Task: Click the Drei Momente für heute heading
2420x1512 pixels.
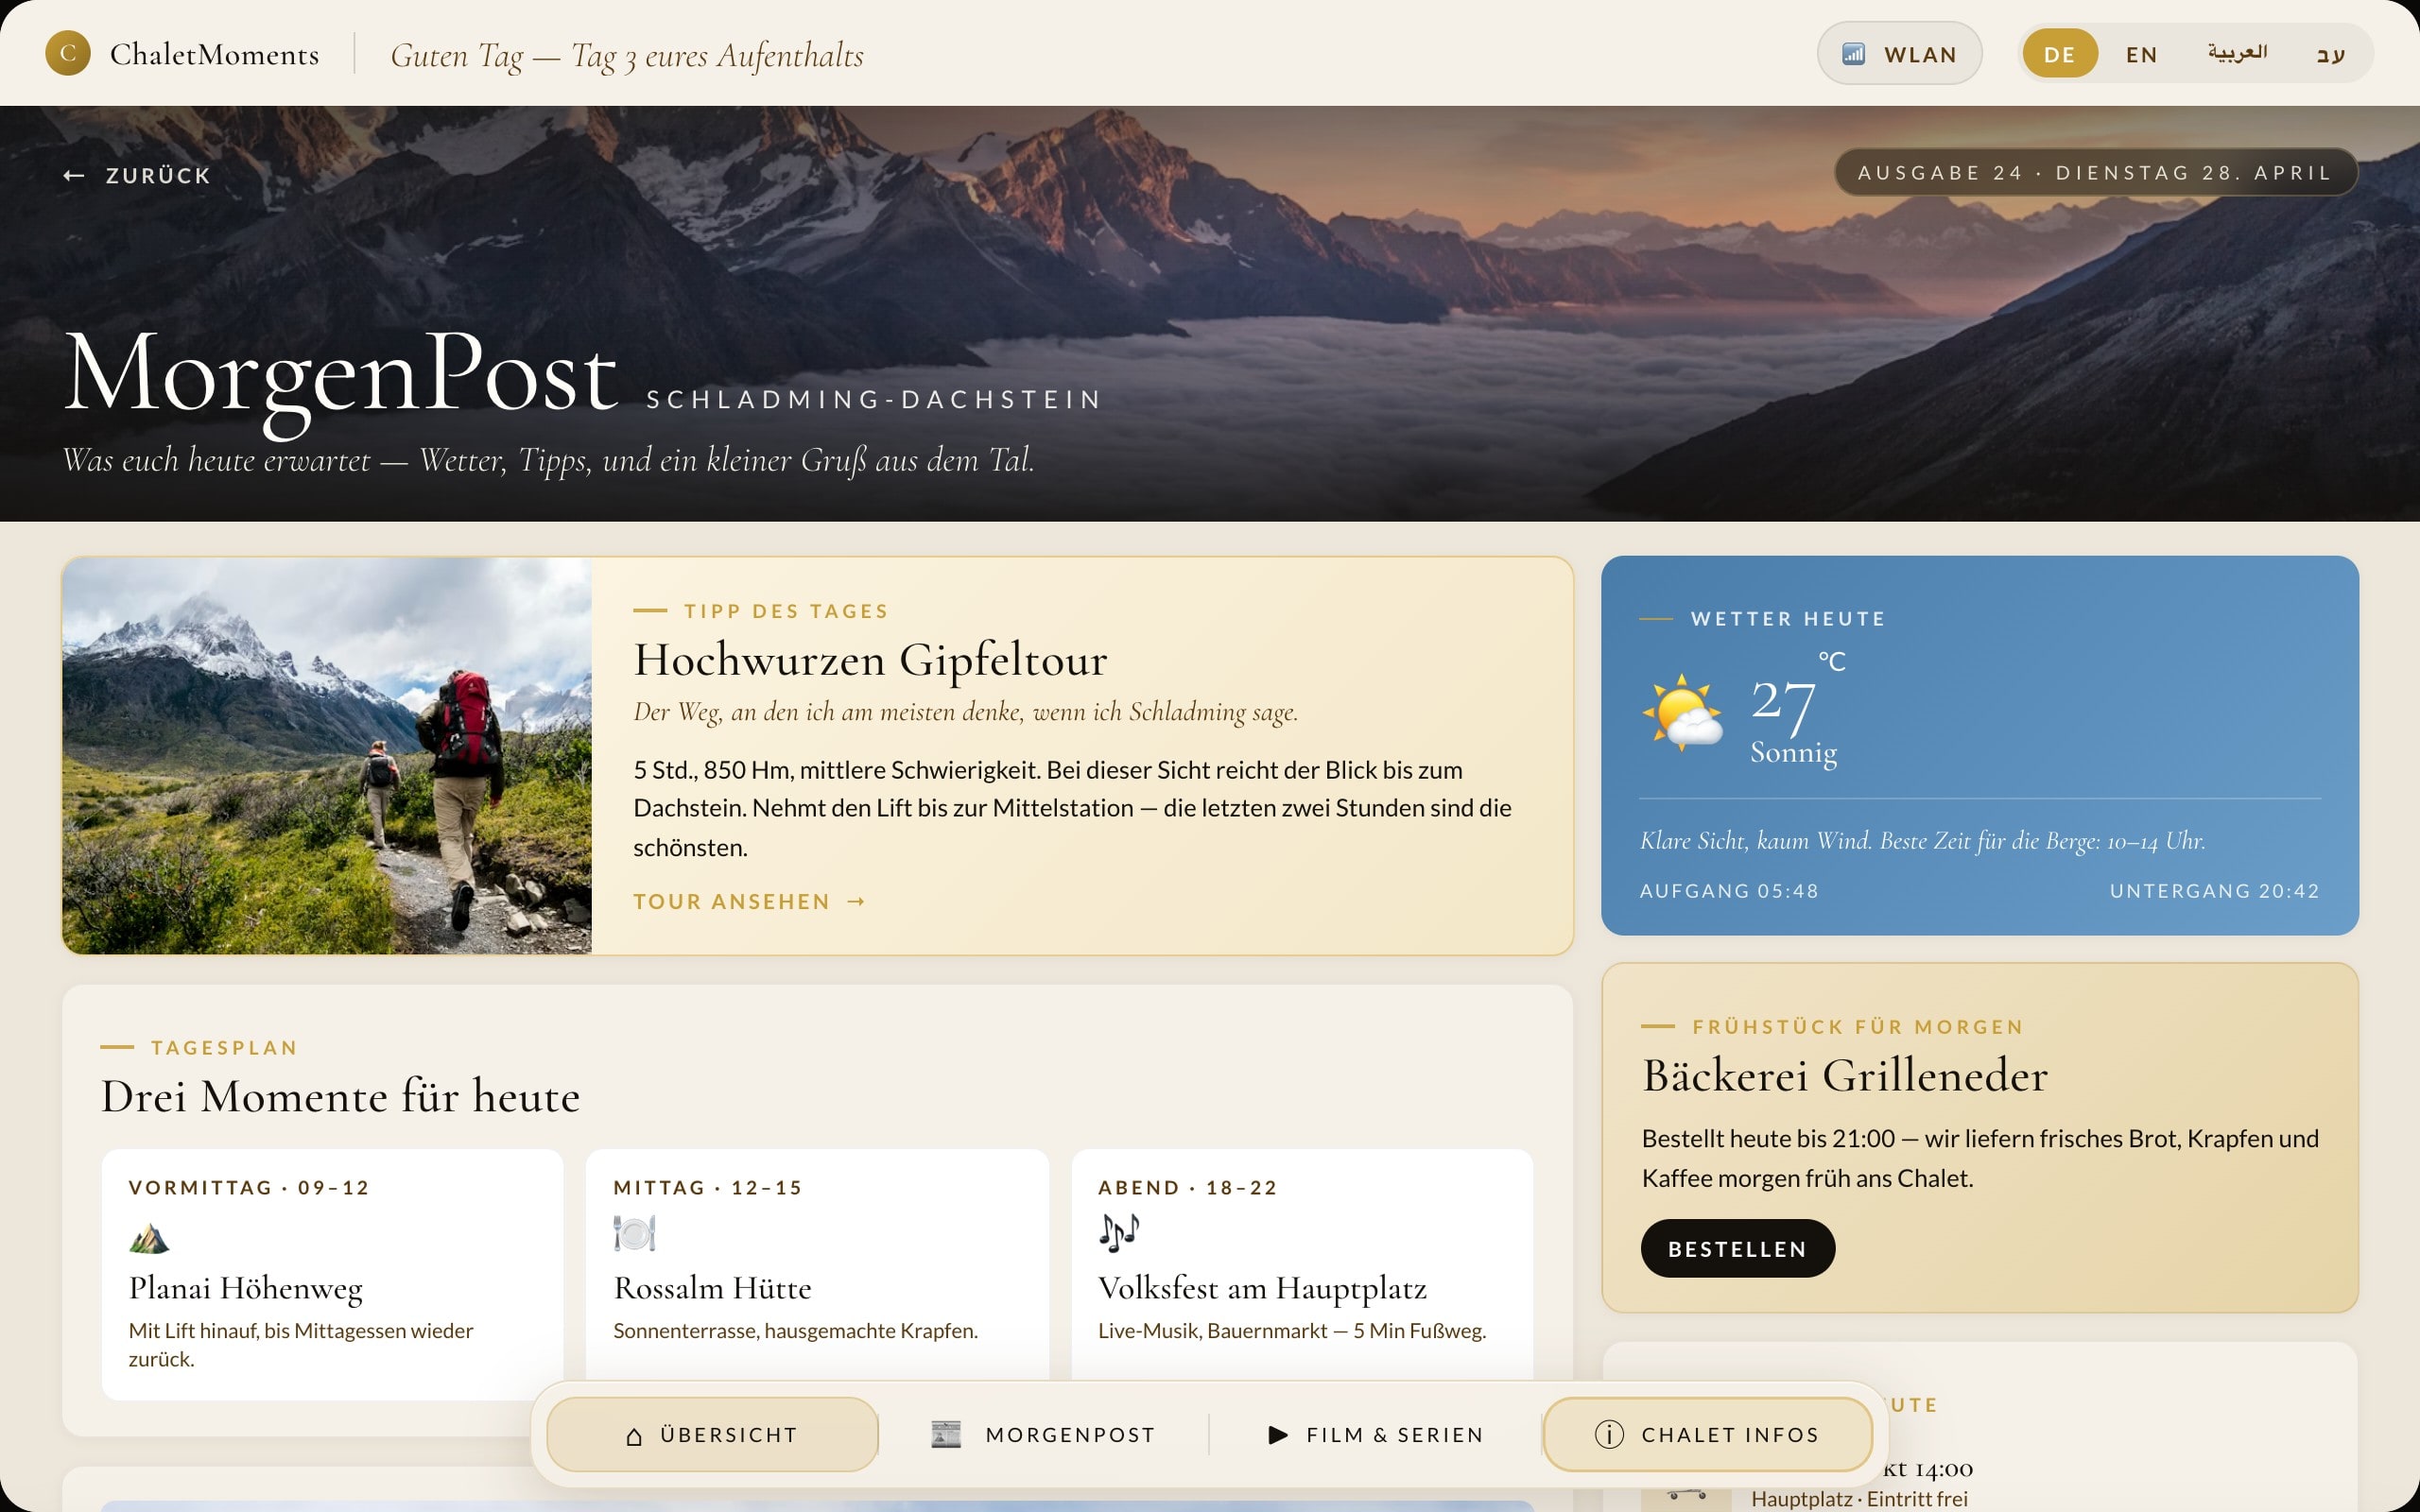Action: 340,1097
